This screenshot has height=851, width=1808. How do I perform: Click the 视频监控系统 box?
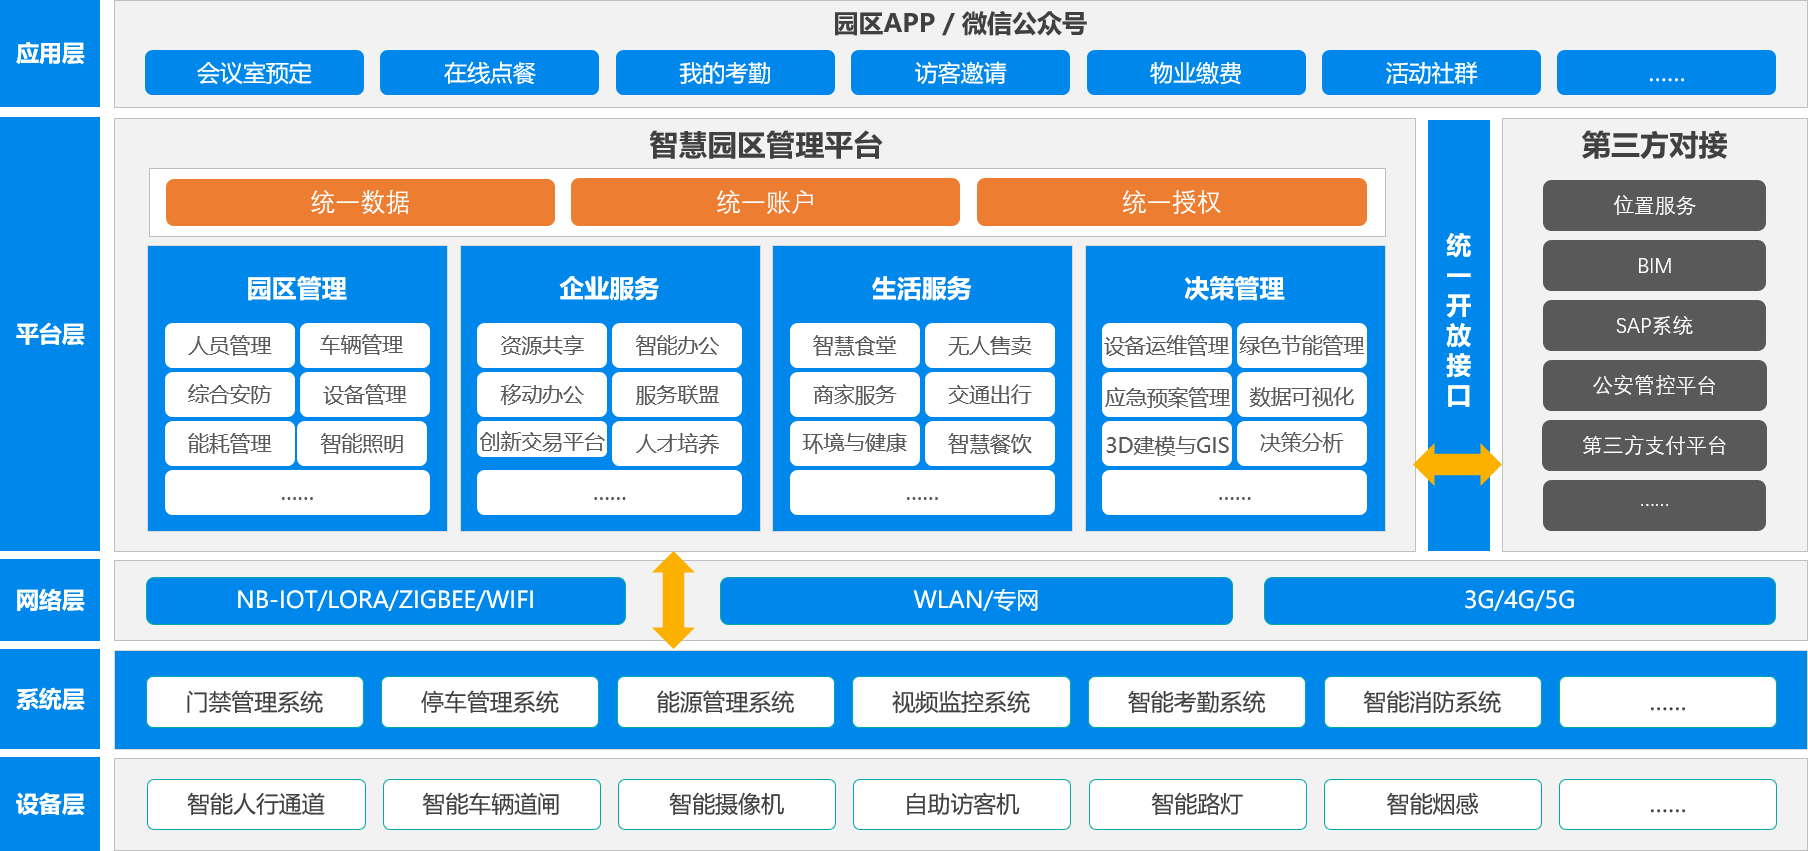pyautogui.click(x=961, y=702)
